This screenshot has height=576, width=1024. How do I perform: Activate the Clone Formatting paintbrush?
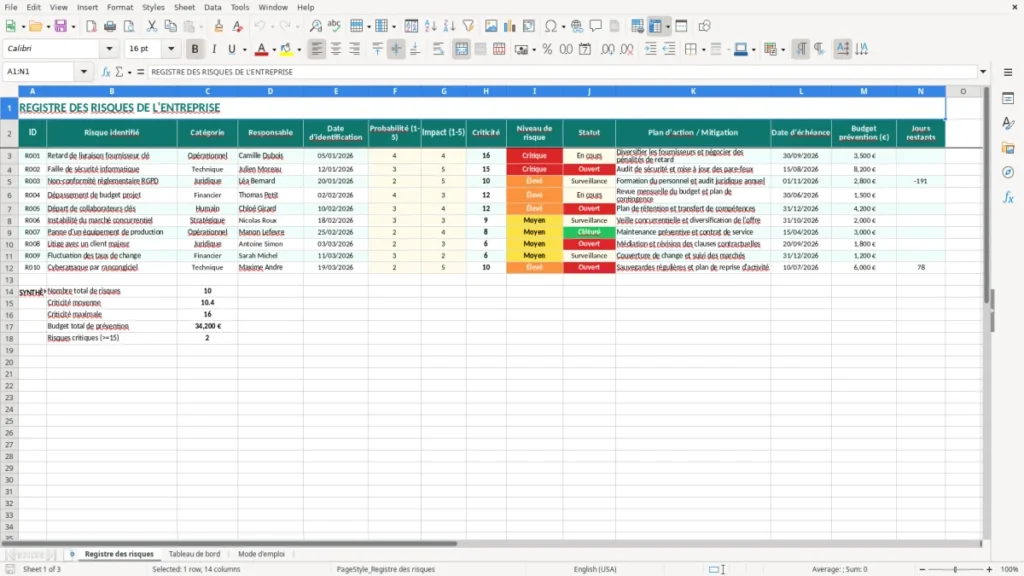(x=218, y=26)
